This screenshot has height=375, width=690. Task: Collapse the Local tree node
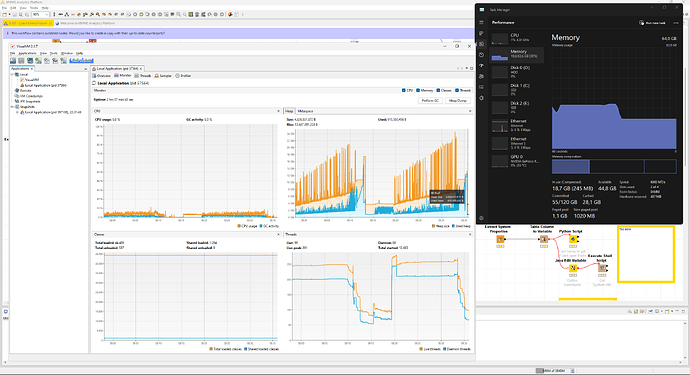pyautogui.click(x=13, y=74)
